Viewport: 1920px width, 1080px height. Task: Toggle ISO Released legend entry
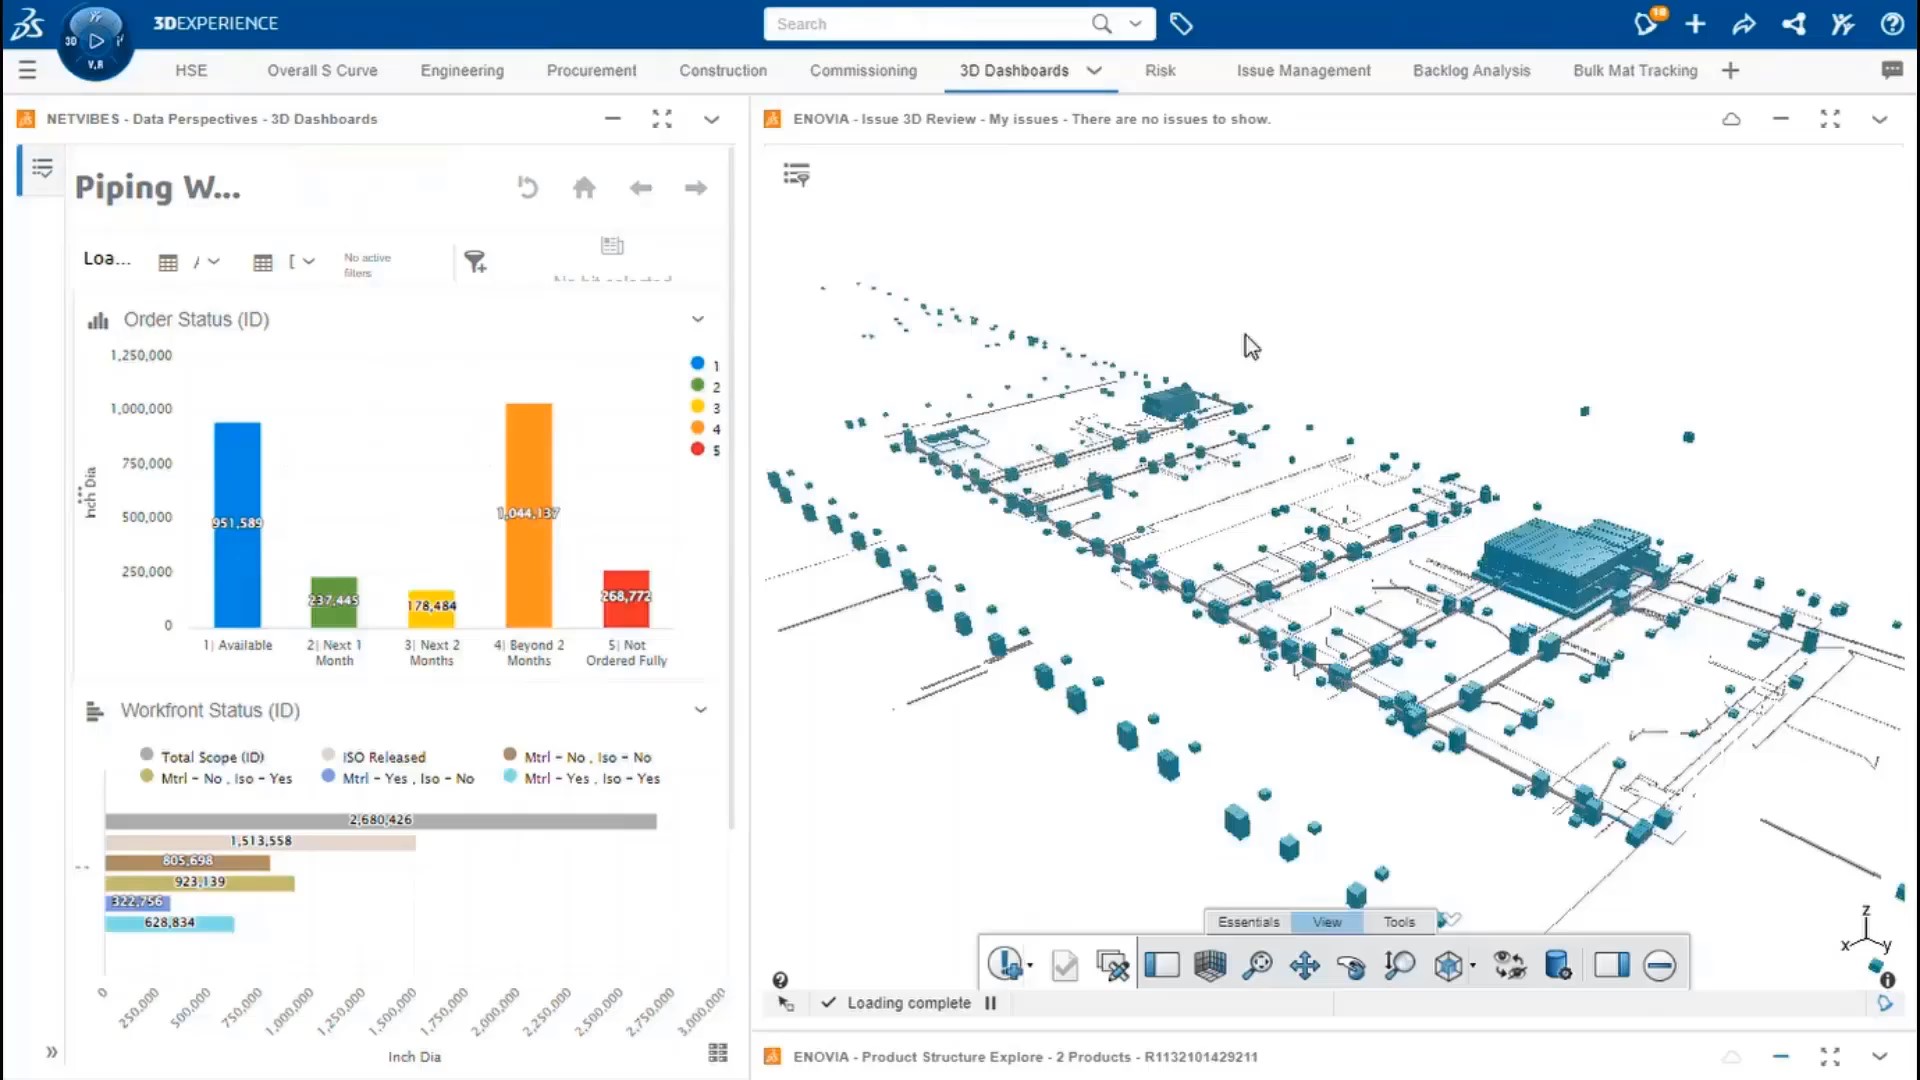pyautogui.click(x=383, y=757)
